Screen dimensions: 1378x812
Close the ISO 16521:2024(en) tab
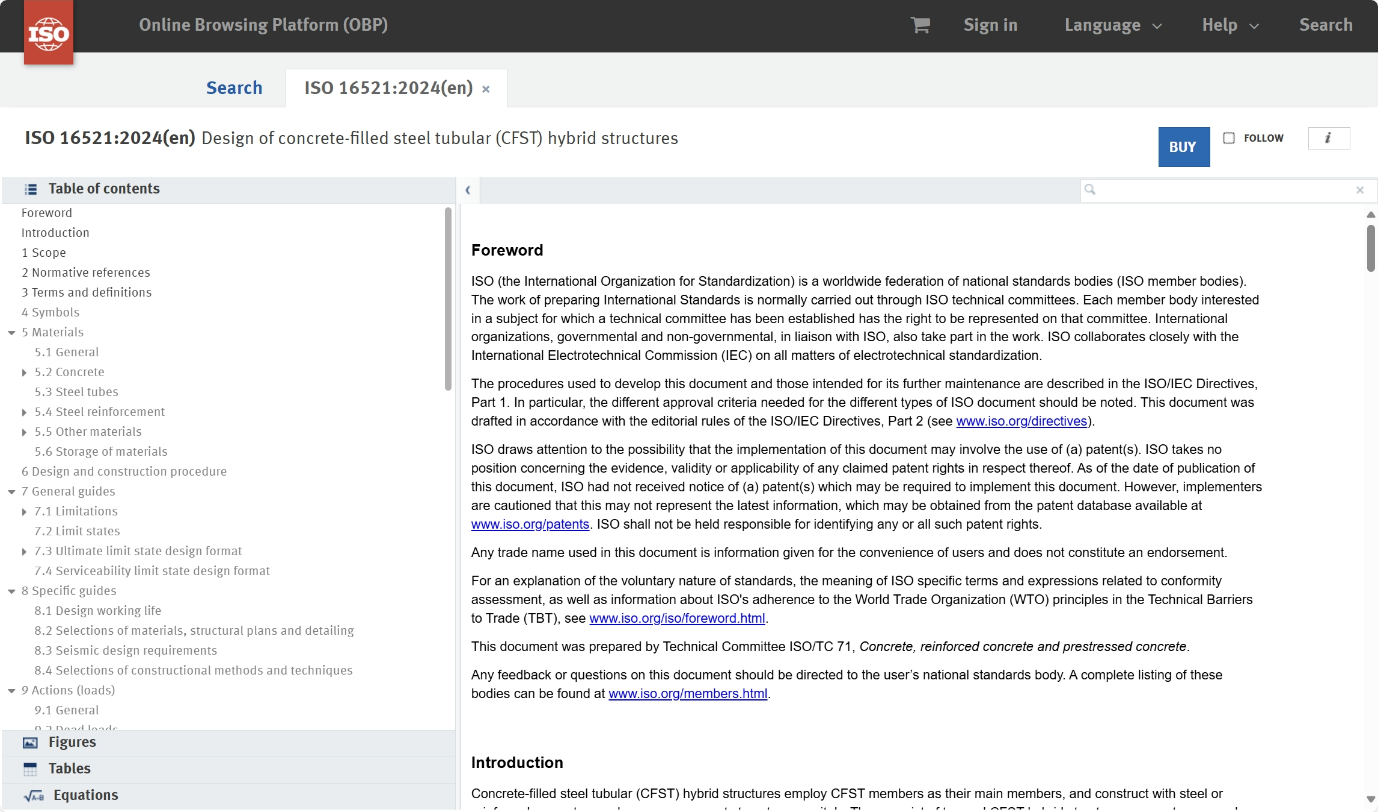coord(486,89)
